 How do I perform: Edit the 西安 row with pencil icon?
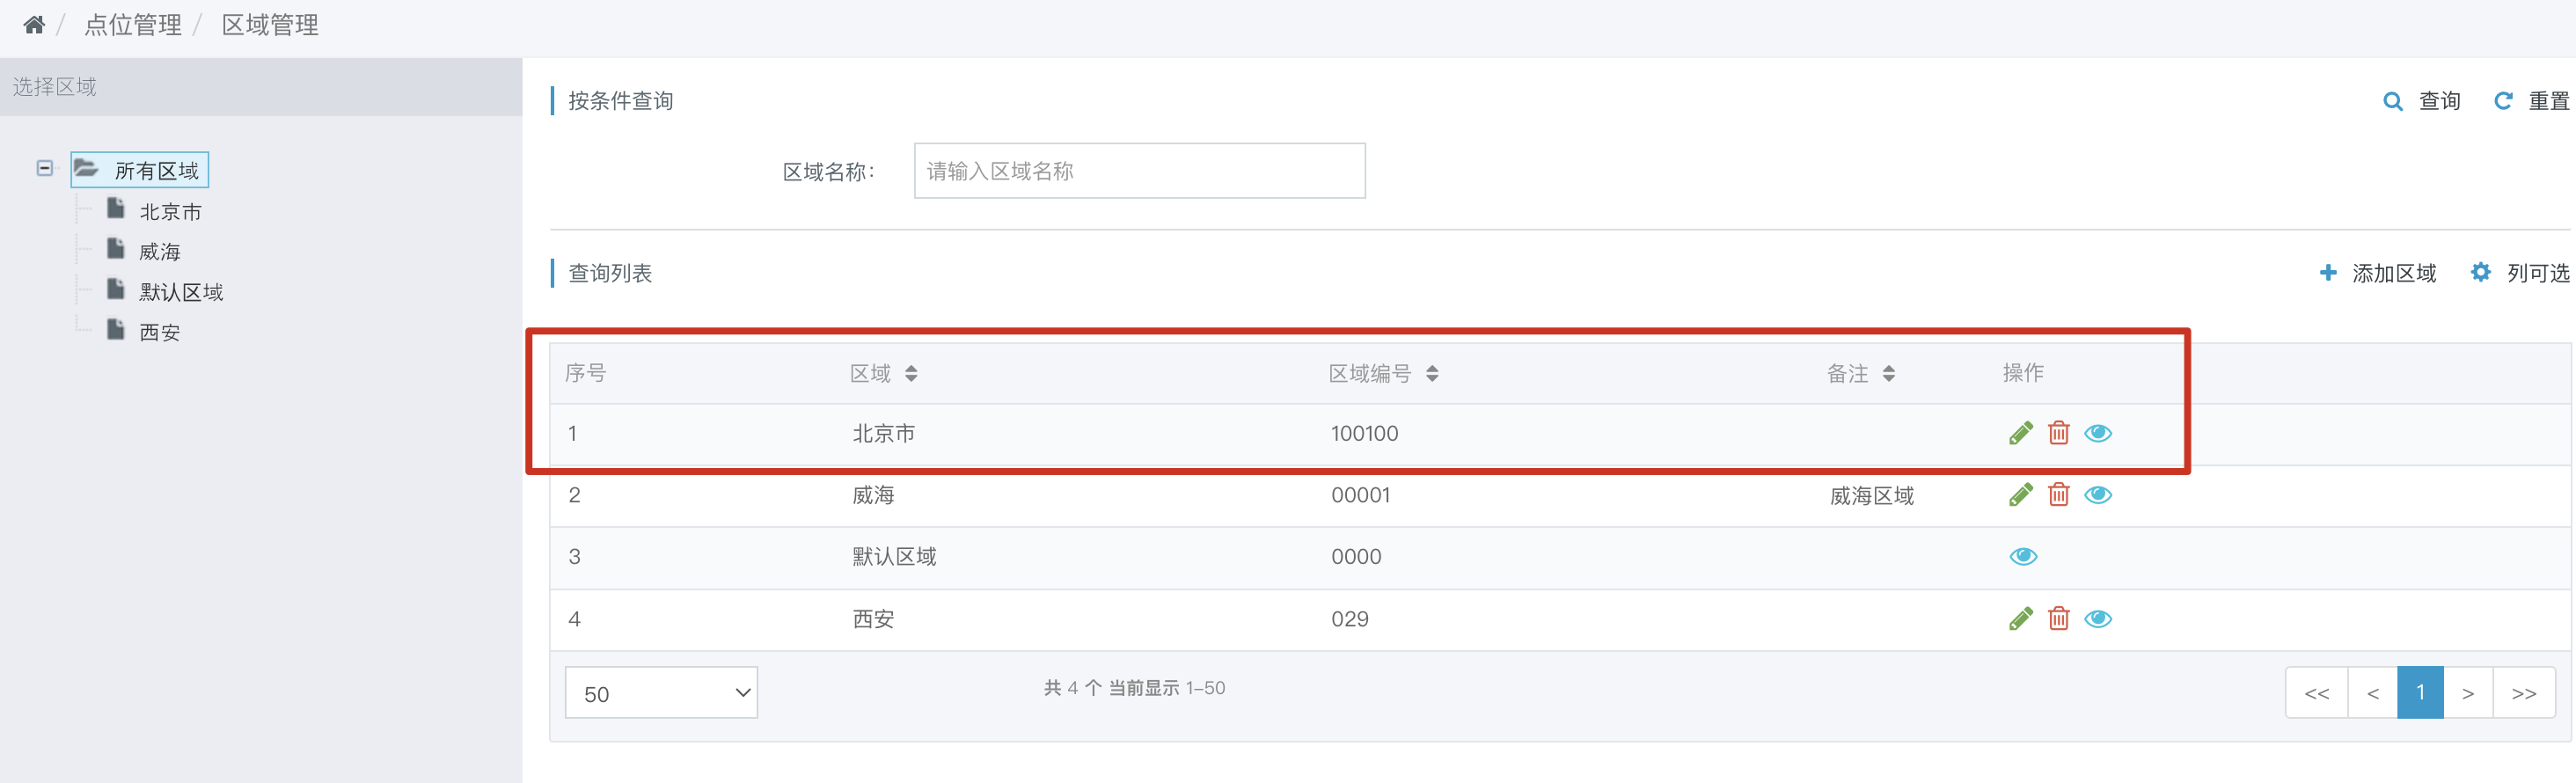(2020, 619)
